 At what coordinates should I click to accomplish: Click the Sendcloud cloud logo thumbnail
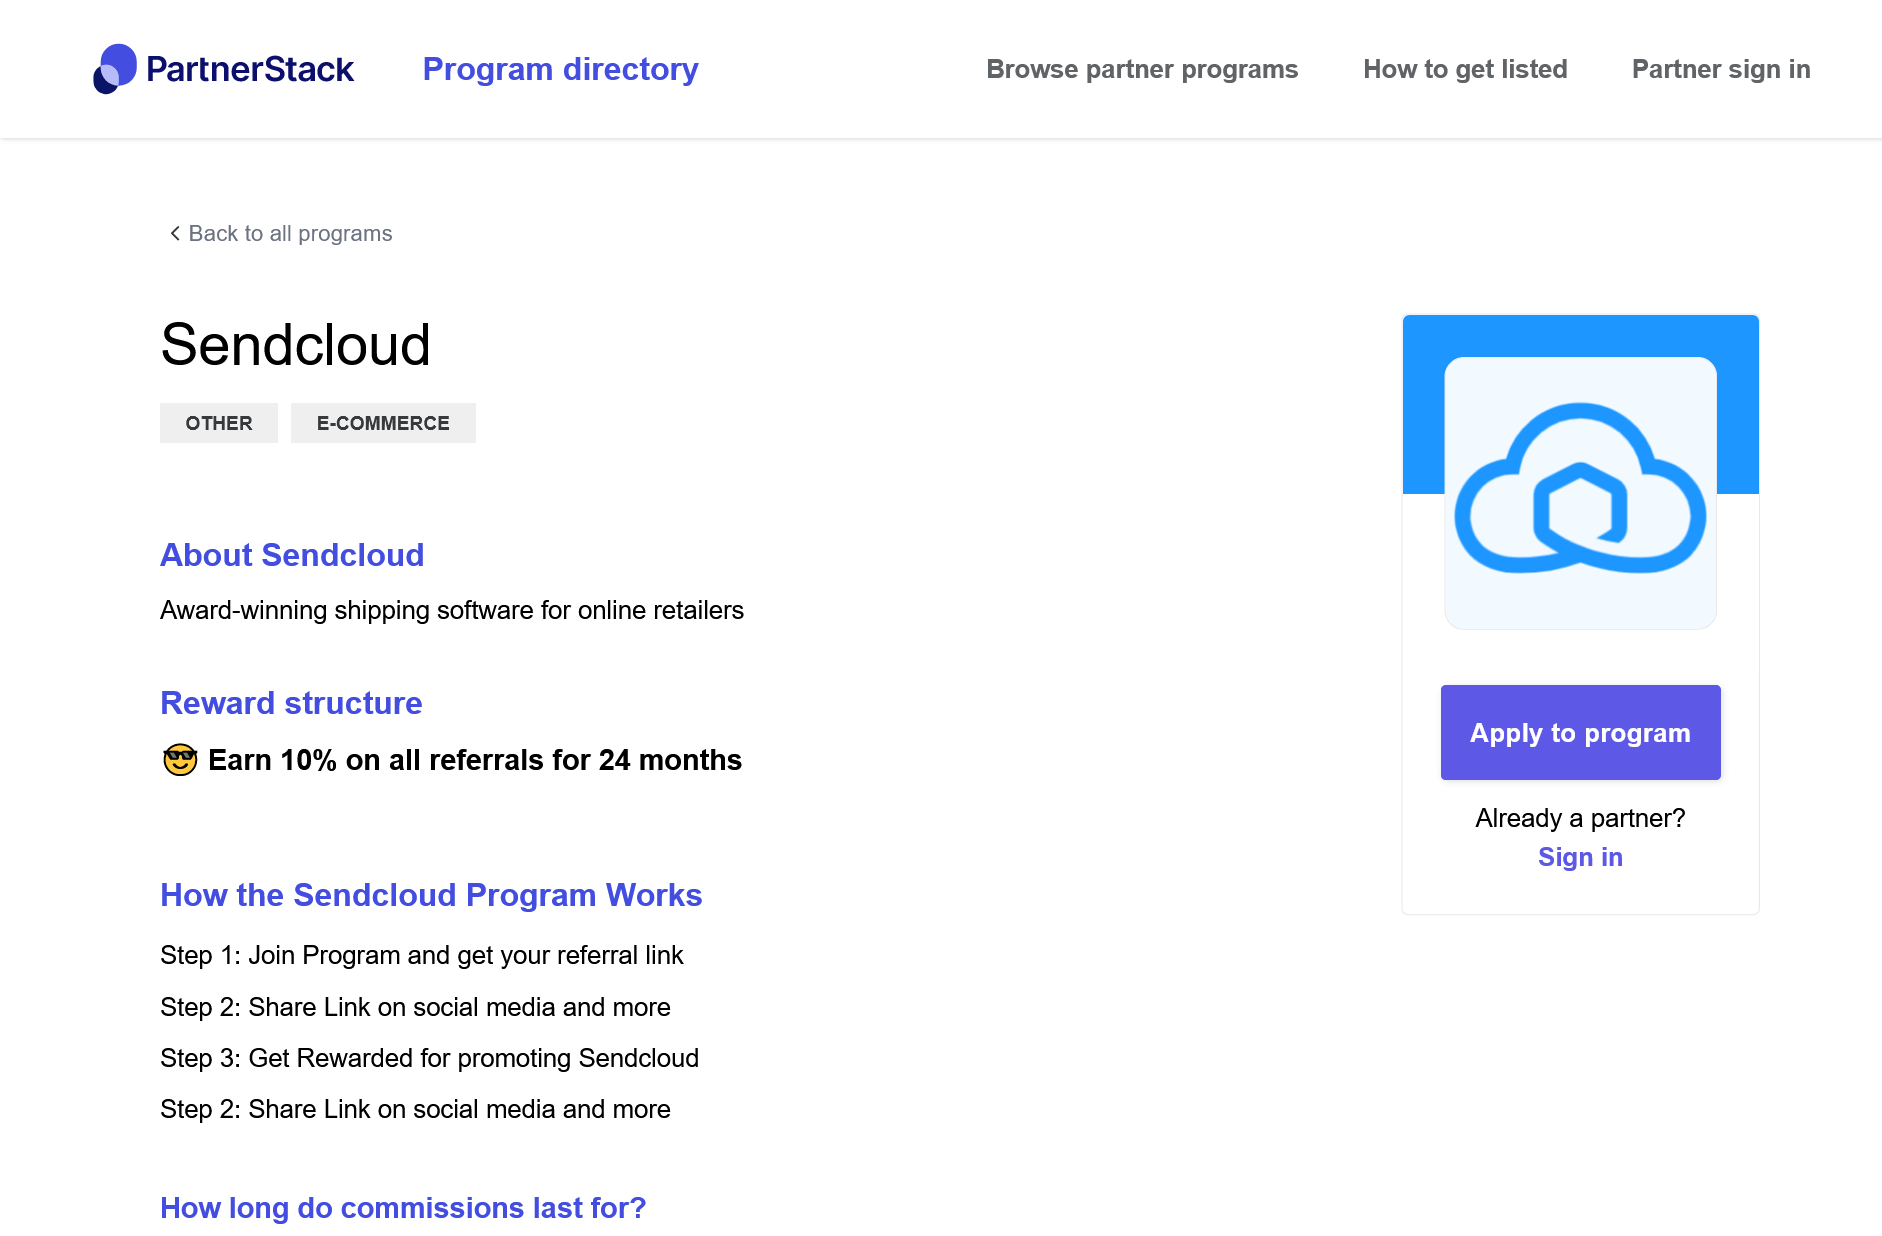click(x=1580, y=493)
